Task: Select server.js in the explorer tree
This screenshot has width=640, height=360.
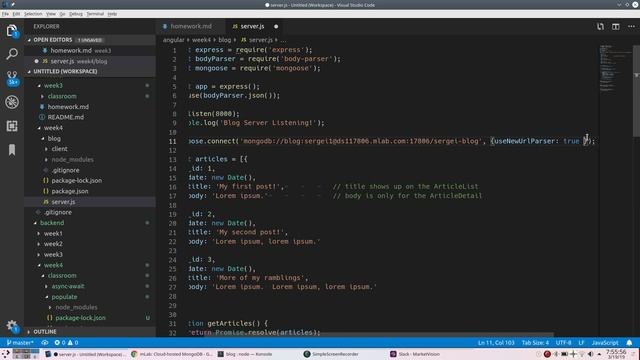Action: [63, 202]
